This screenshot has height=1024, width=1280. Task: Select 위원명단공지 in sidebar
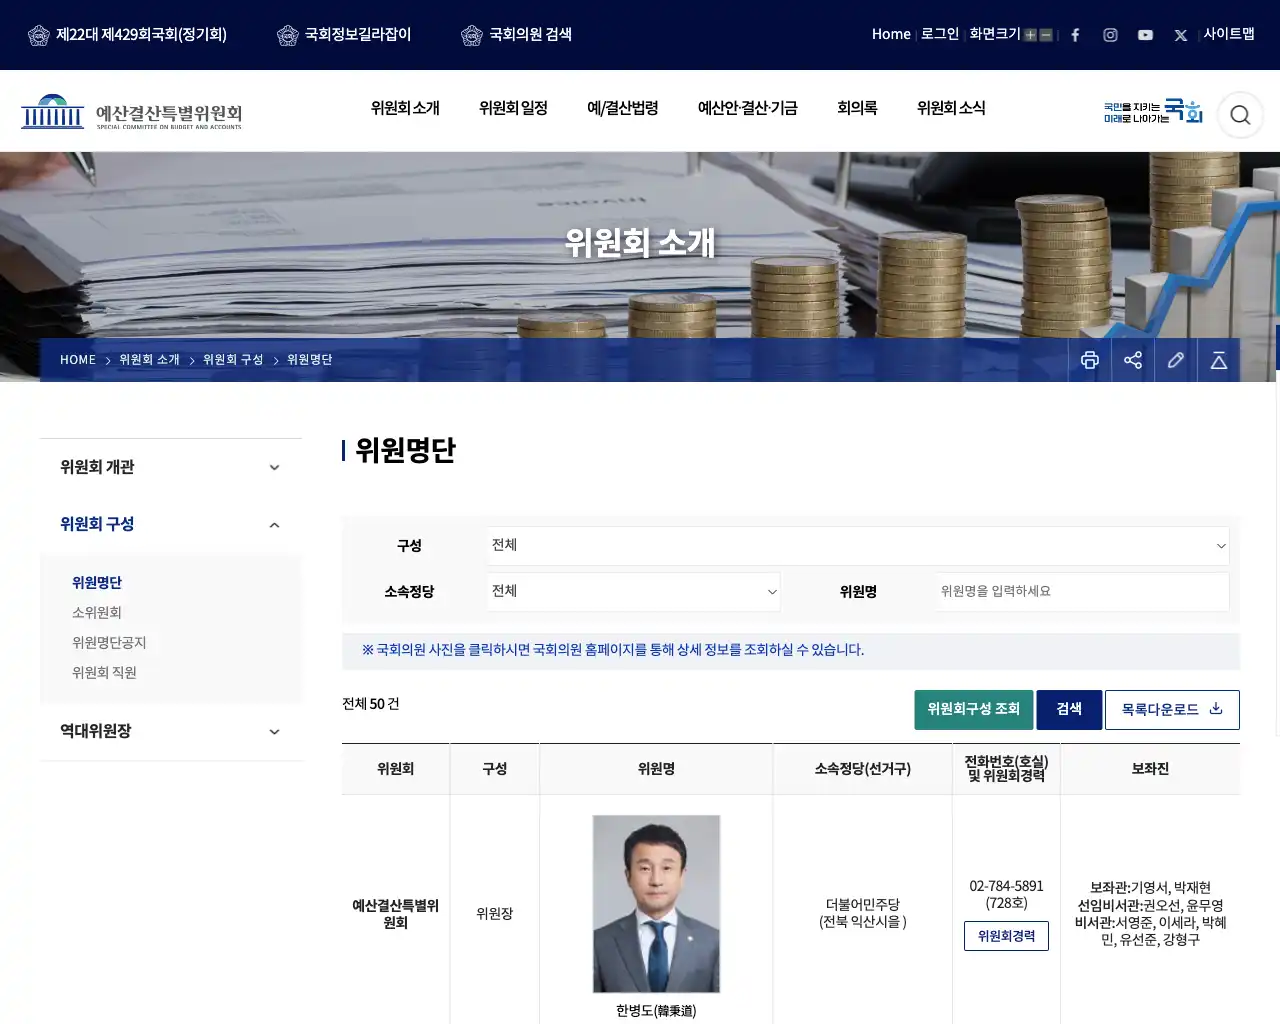pyautogui.click(x=109, y=643)
